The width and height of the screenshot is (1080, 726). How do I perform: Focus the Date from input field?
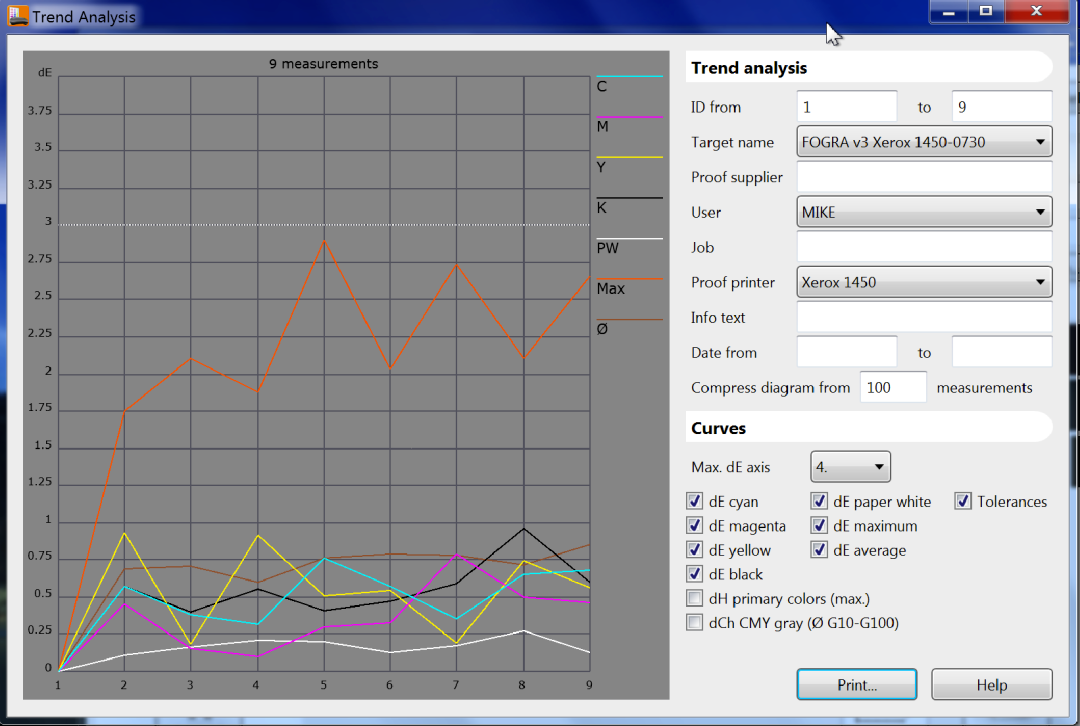(847, 352)
